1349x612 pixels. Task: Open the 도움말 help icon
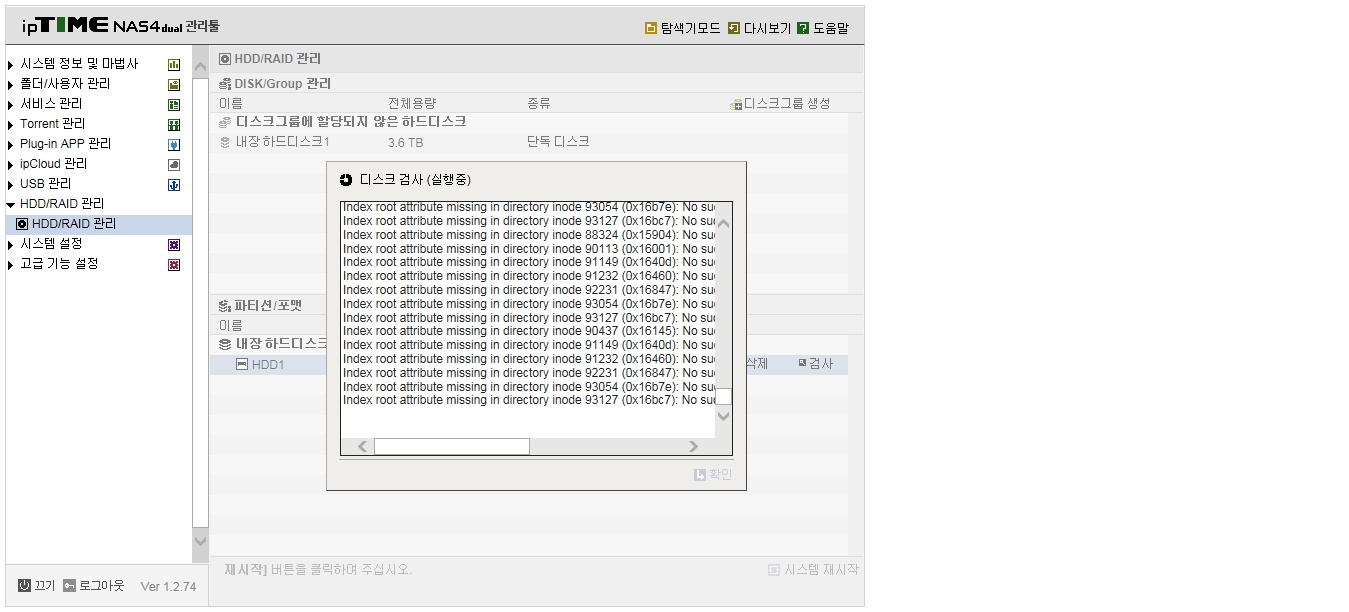pyautogui.click(x=803, y=29)
